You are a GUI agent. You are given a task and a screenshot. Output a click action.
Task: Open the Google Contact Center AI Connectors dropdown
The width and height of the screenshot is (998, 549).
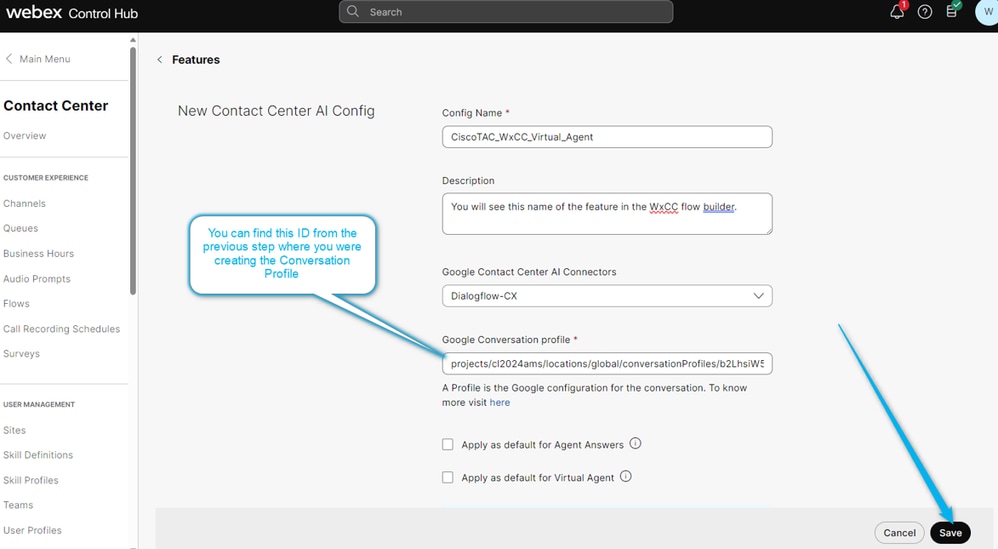coord(607,296)
